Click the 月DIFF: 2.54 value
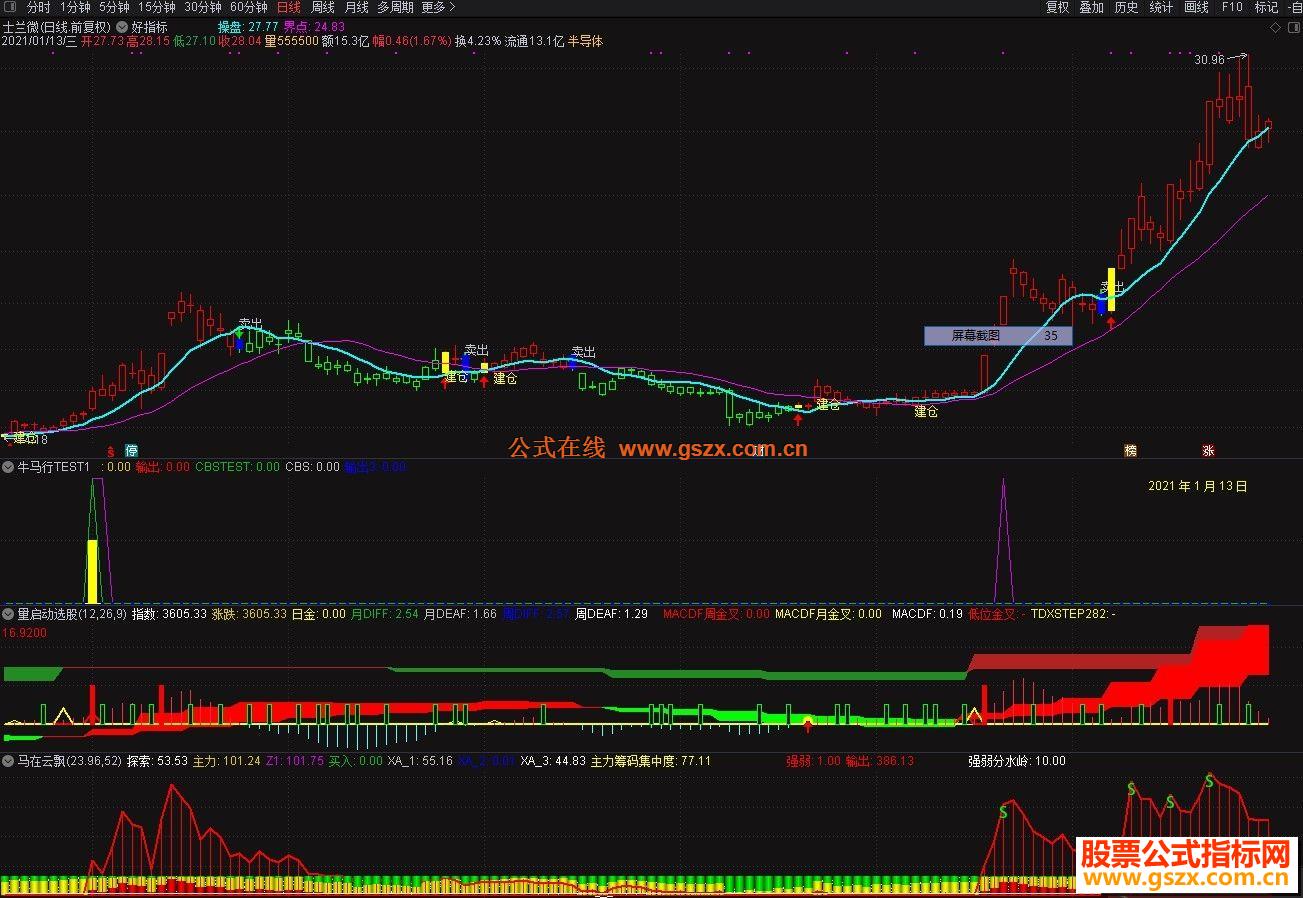The height and width of the screenshot is (898, 1303). [x=384, y=614]
